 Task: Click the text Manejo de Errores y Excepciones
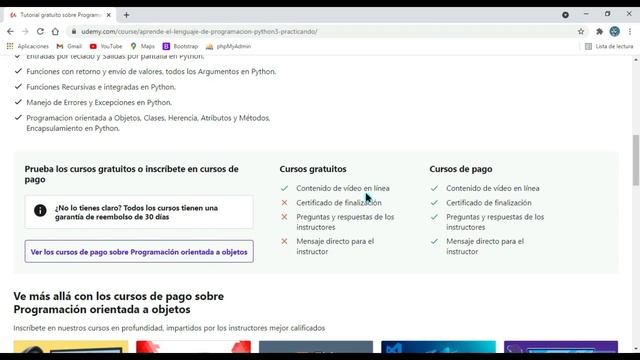(x=99, y=102)
